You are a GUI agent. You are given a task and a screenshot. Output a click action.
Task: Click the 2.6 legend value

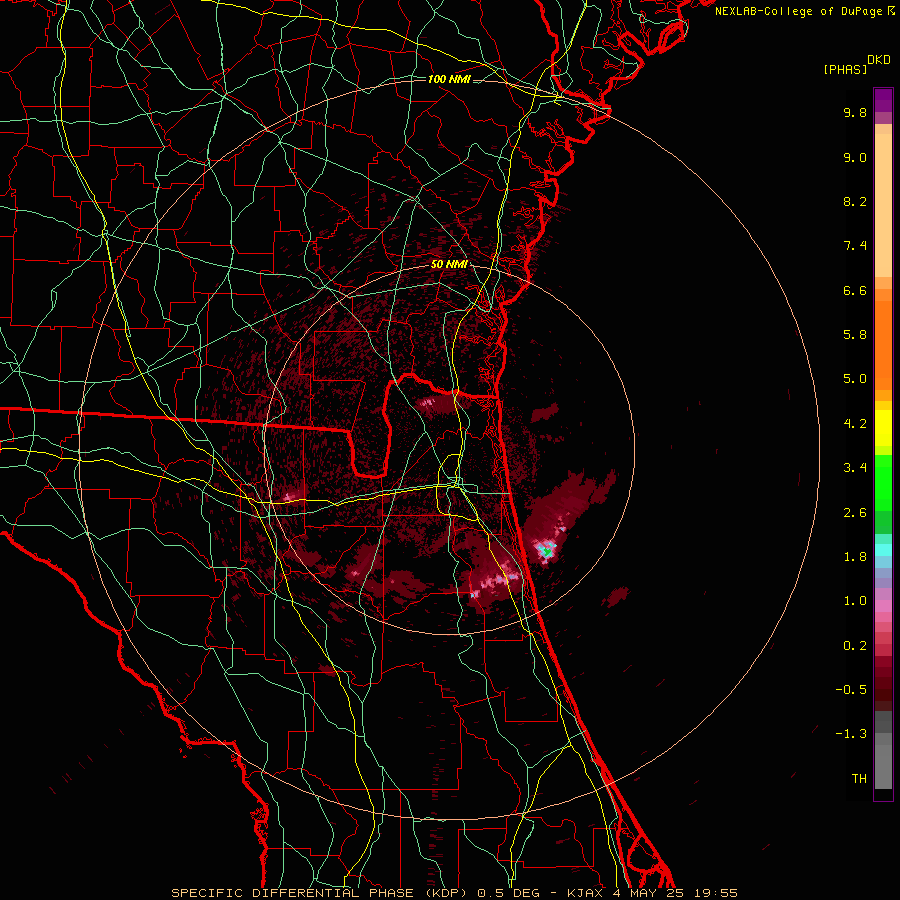pyautogui.click(x=855, y=513)
